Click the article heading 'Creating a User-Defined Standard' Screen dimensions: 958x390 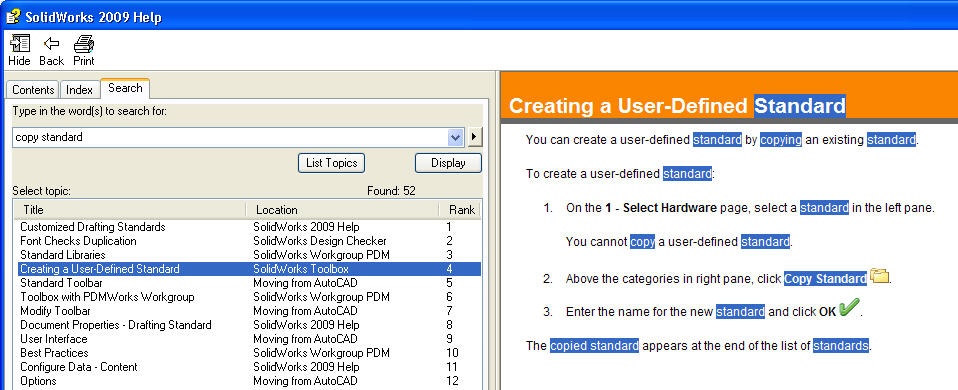pos(677,106)
